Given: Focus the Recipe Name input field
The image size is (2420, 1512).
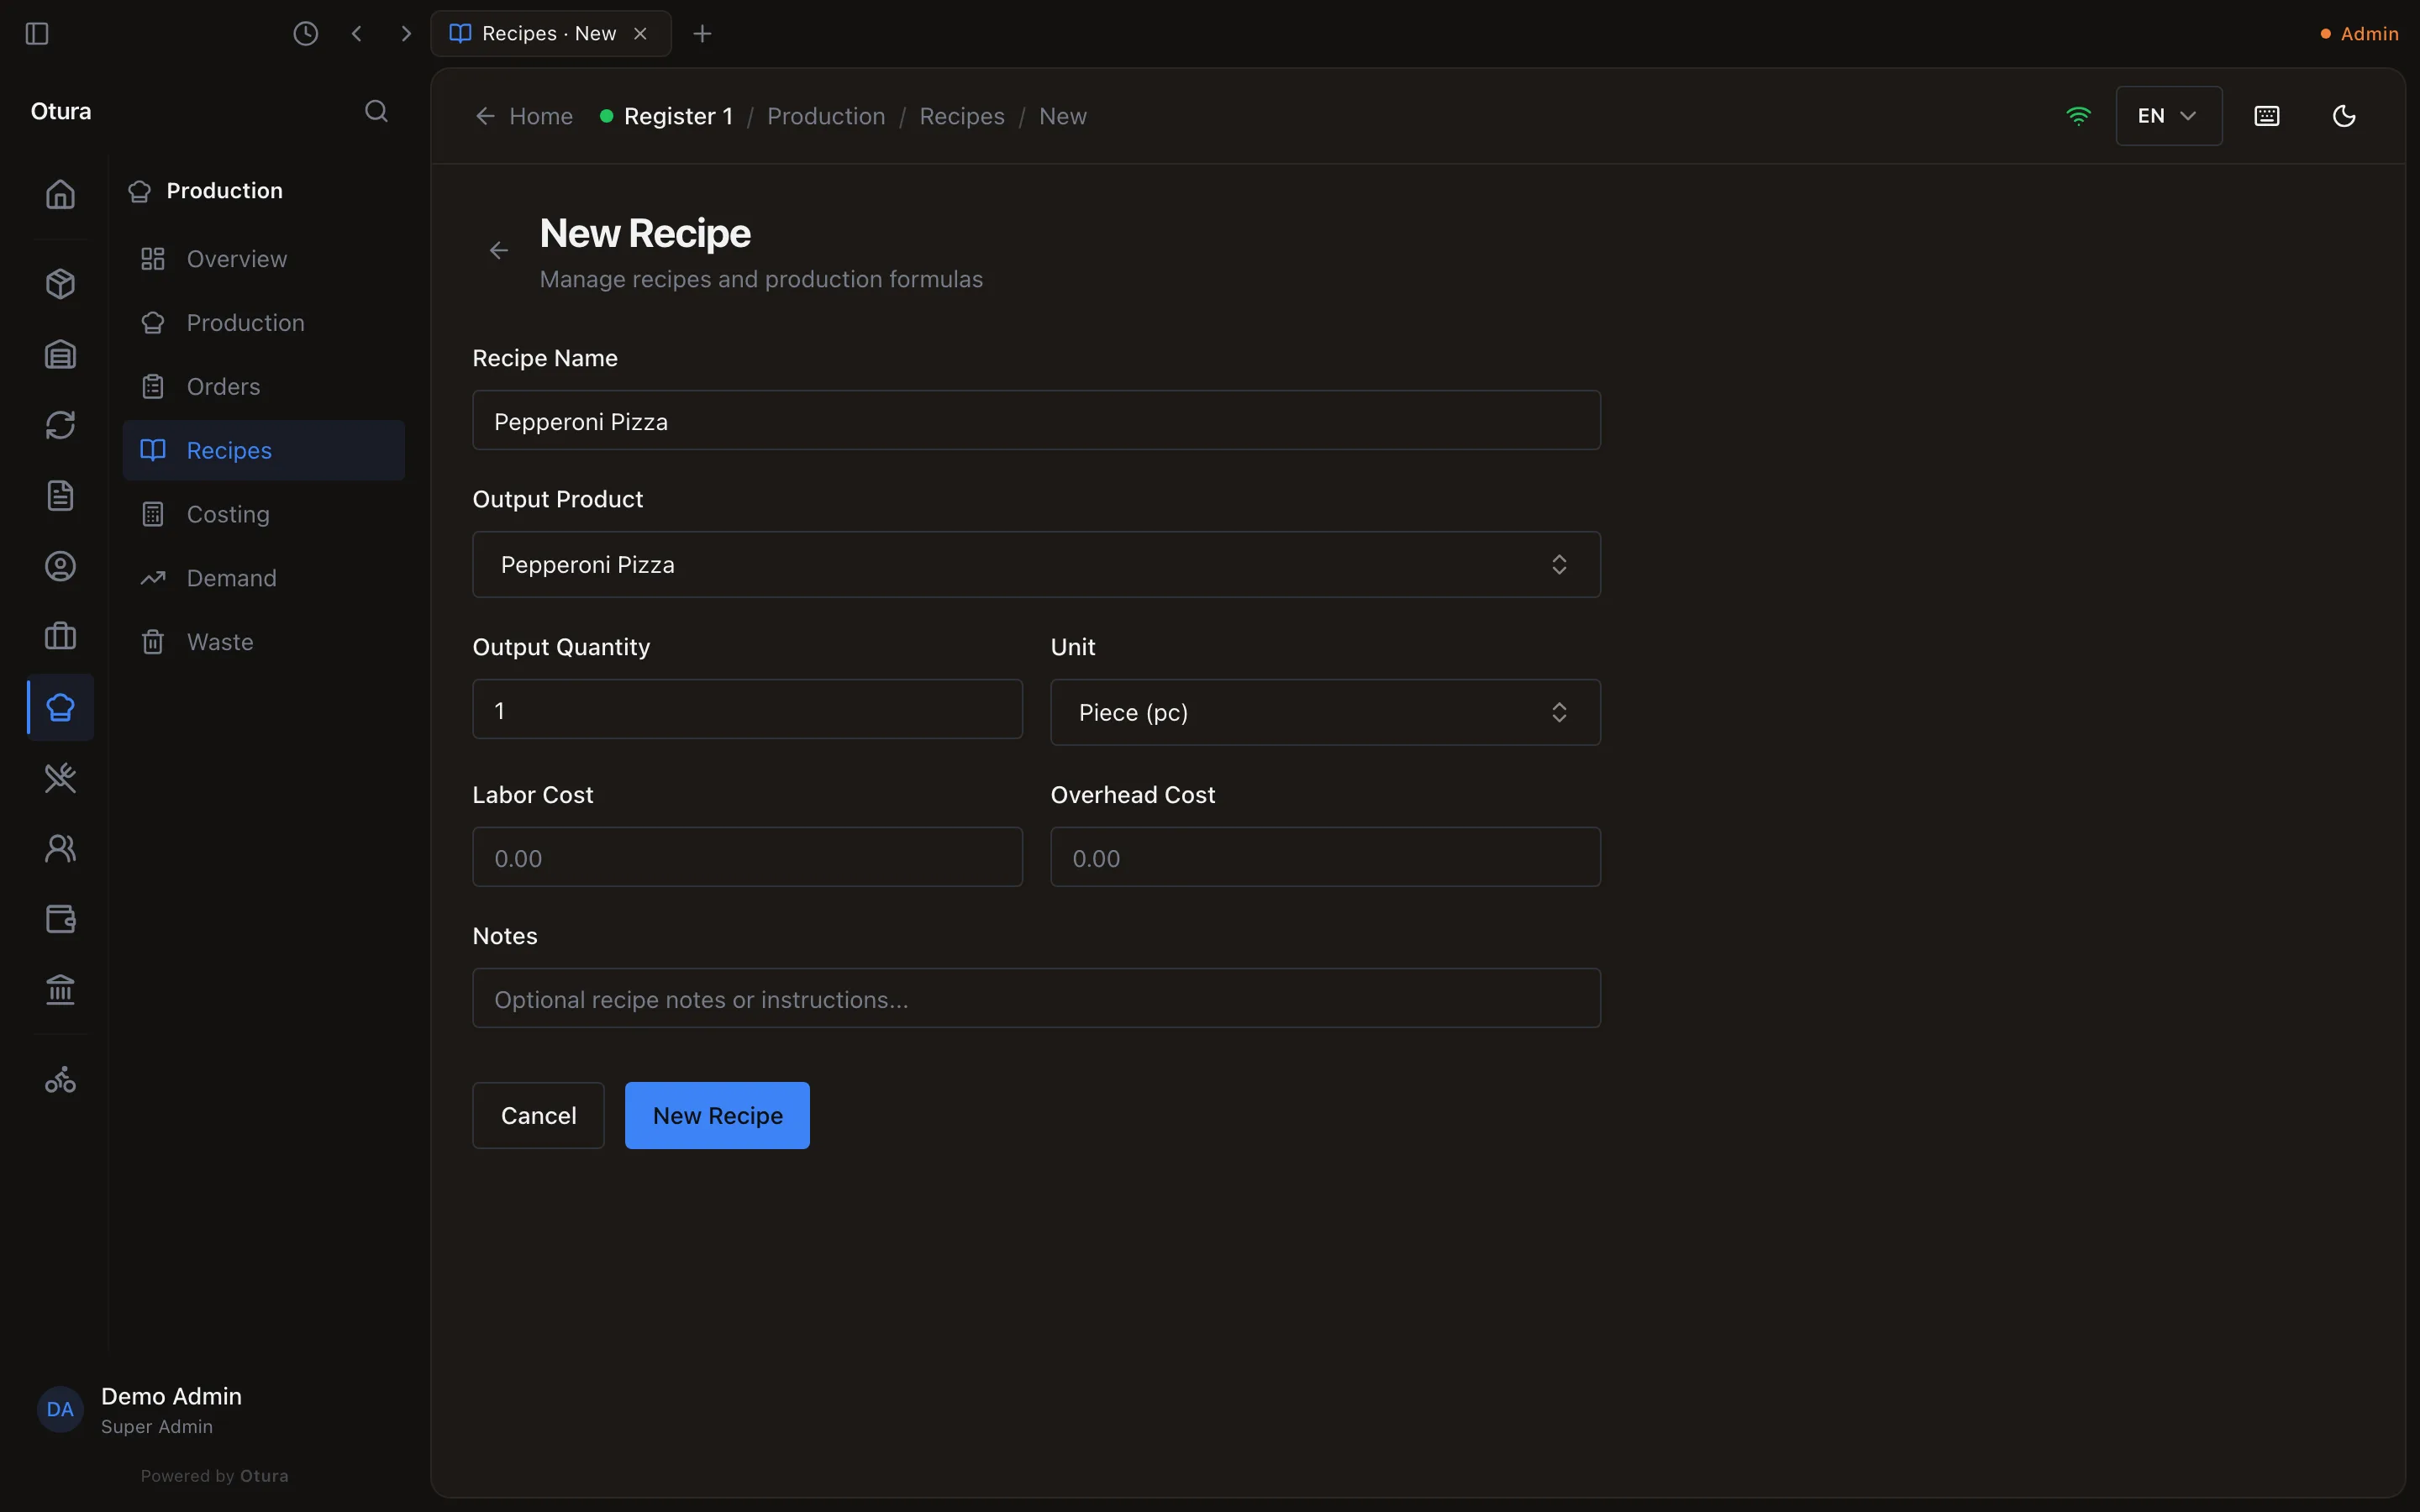Looking at the screenshot, I should [x=1036, y=420].
